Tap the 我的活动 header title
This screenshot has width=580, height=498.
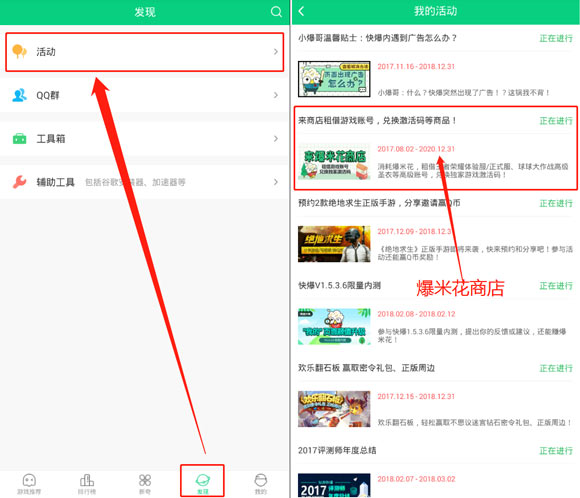pos(435,11)
